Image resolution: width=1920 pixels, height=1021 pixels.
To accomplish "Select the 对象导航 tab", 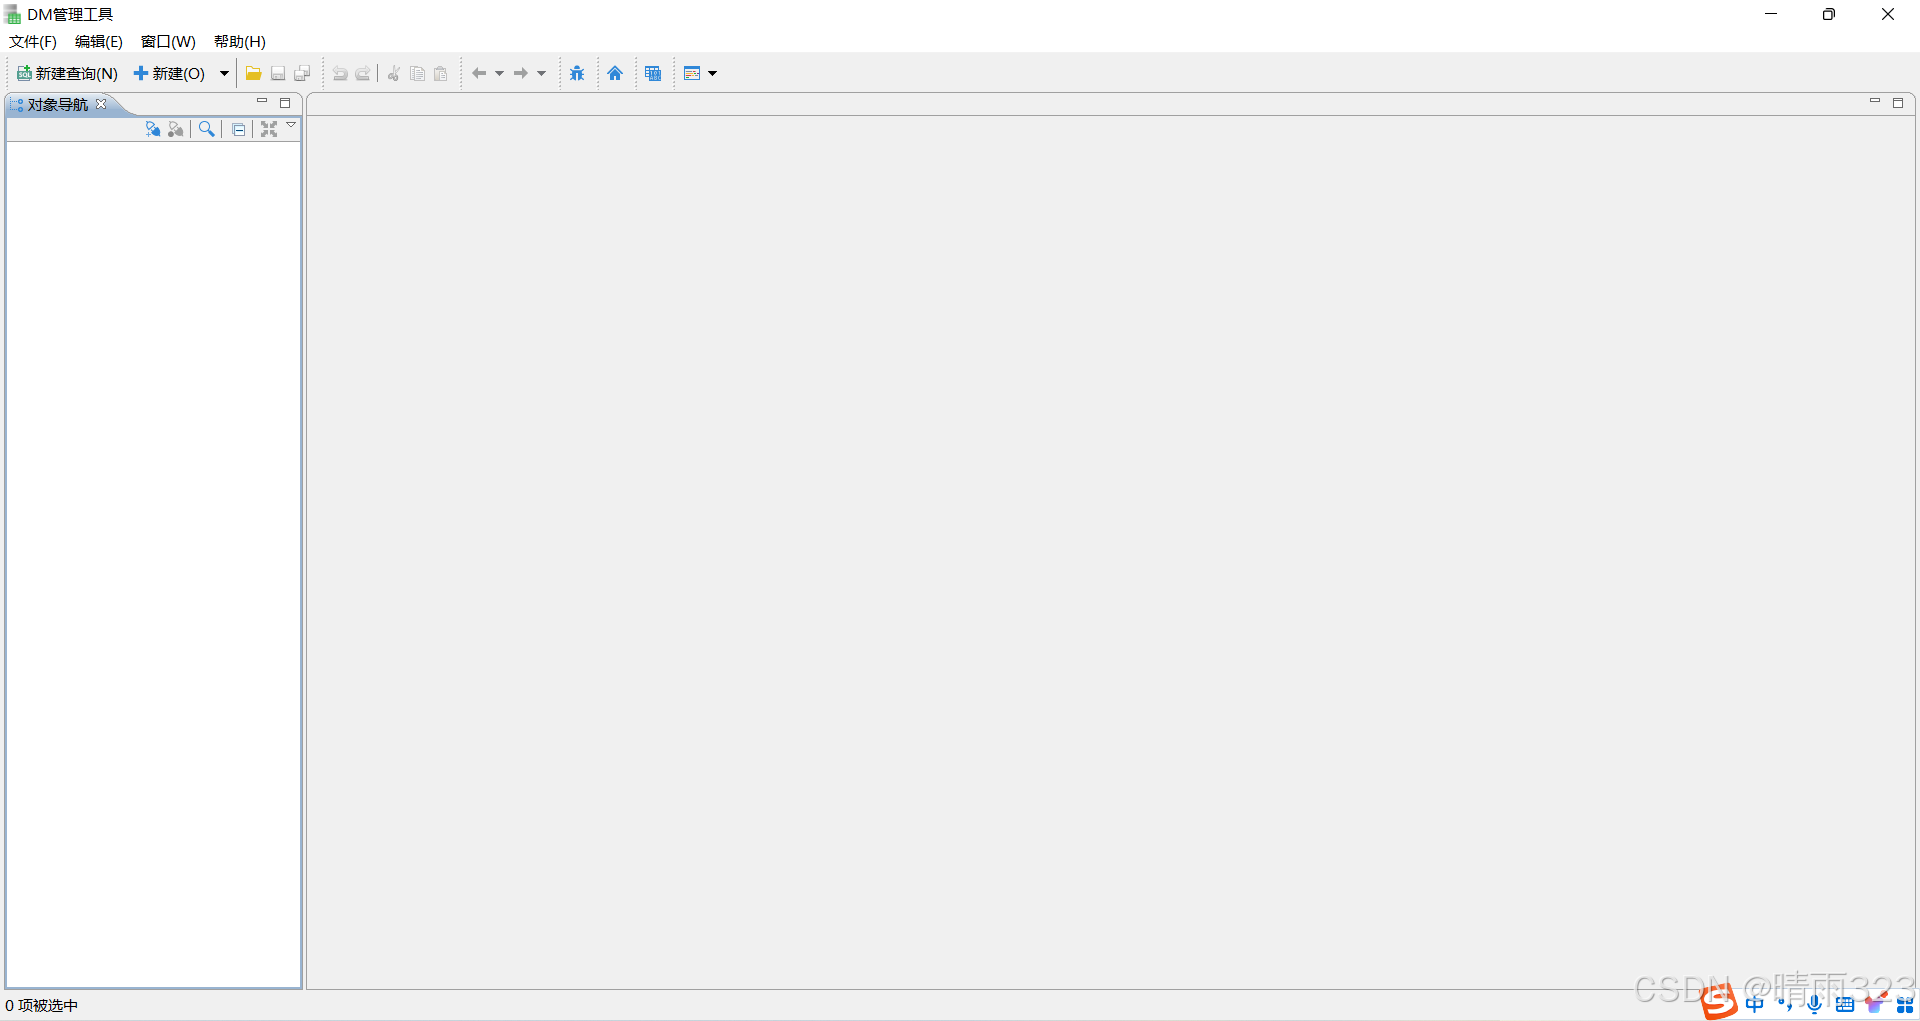I will pos(57,104).
